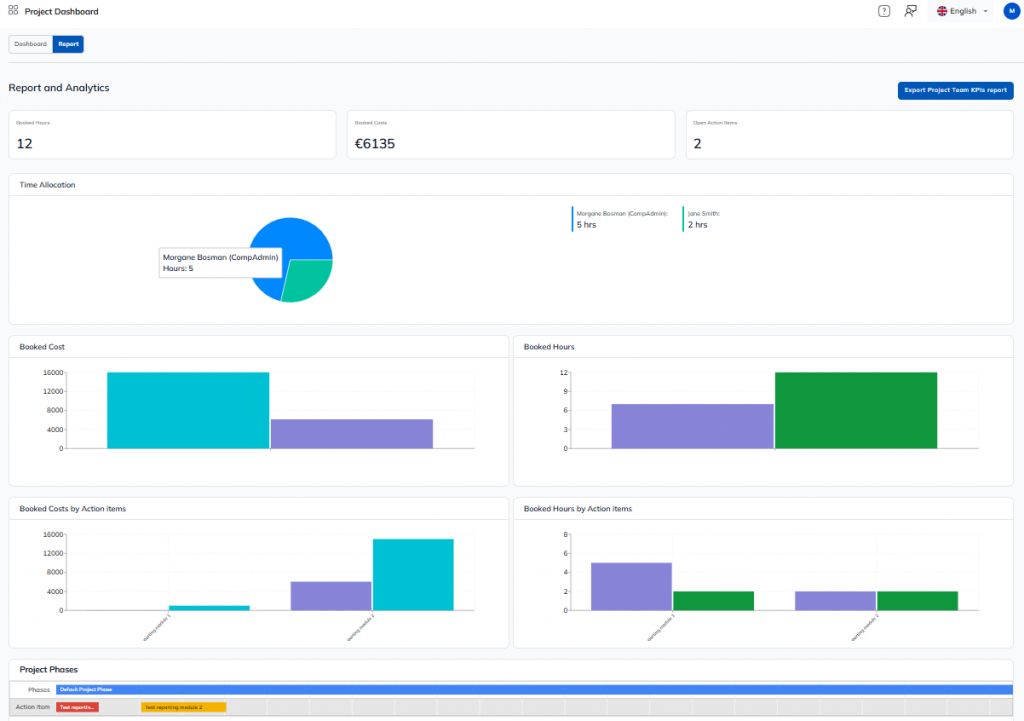
Task: Switch to the Dashboard tab
Action: pos(30,44)
